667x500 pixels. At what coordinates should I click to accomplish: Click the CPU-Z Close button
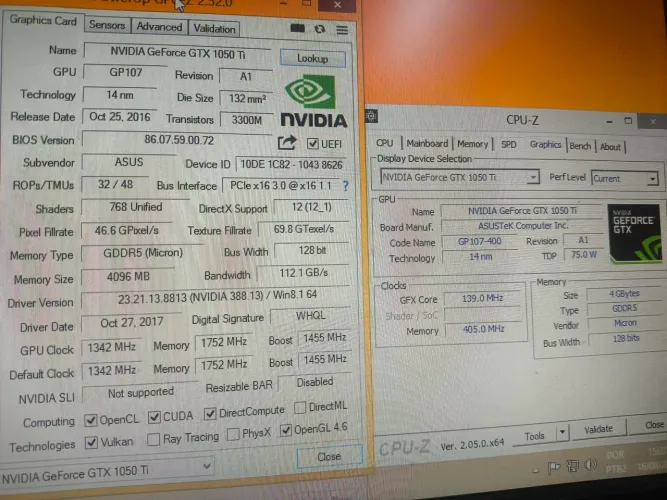[651, 425]
